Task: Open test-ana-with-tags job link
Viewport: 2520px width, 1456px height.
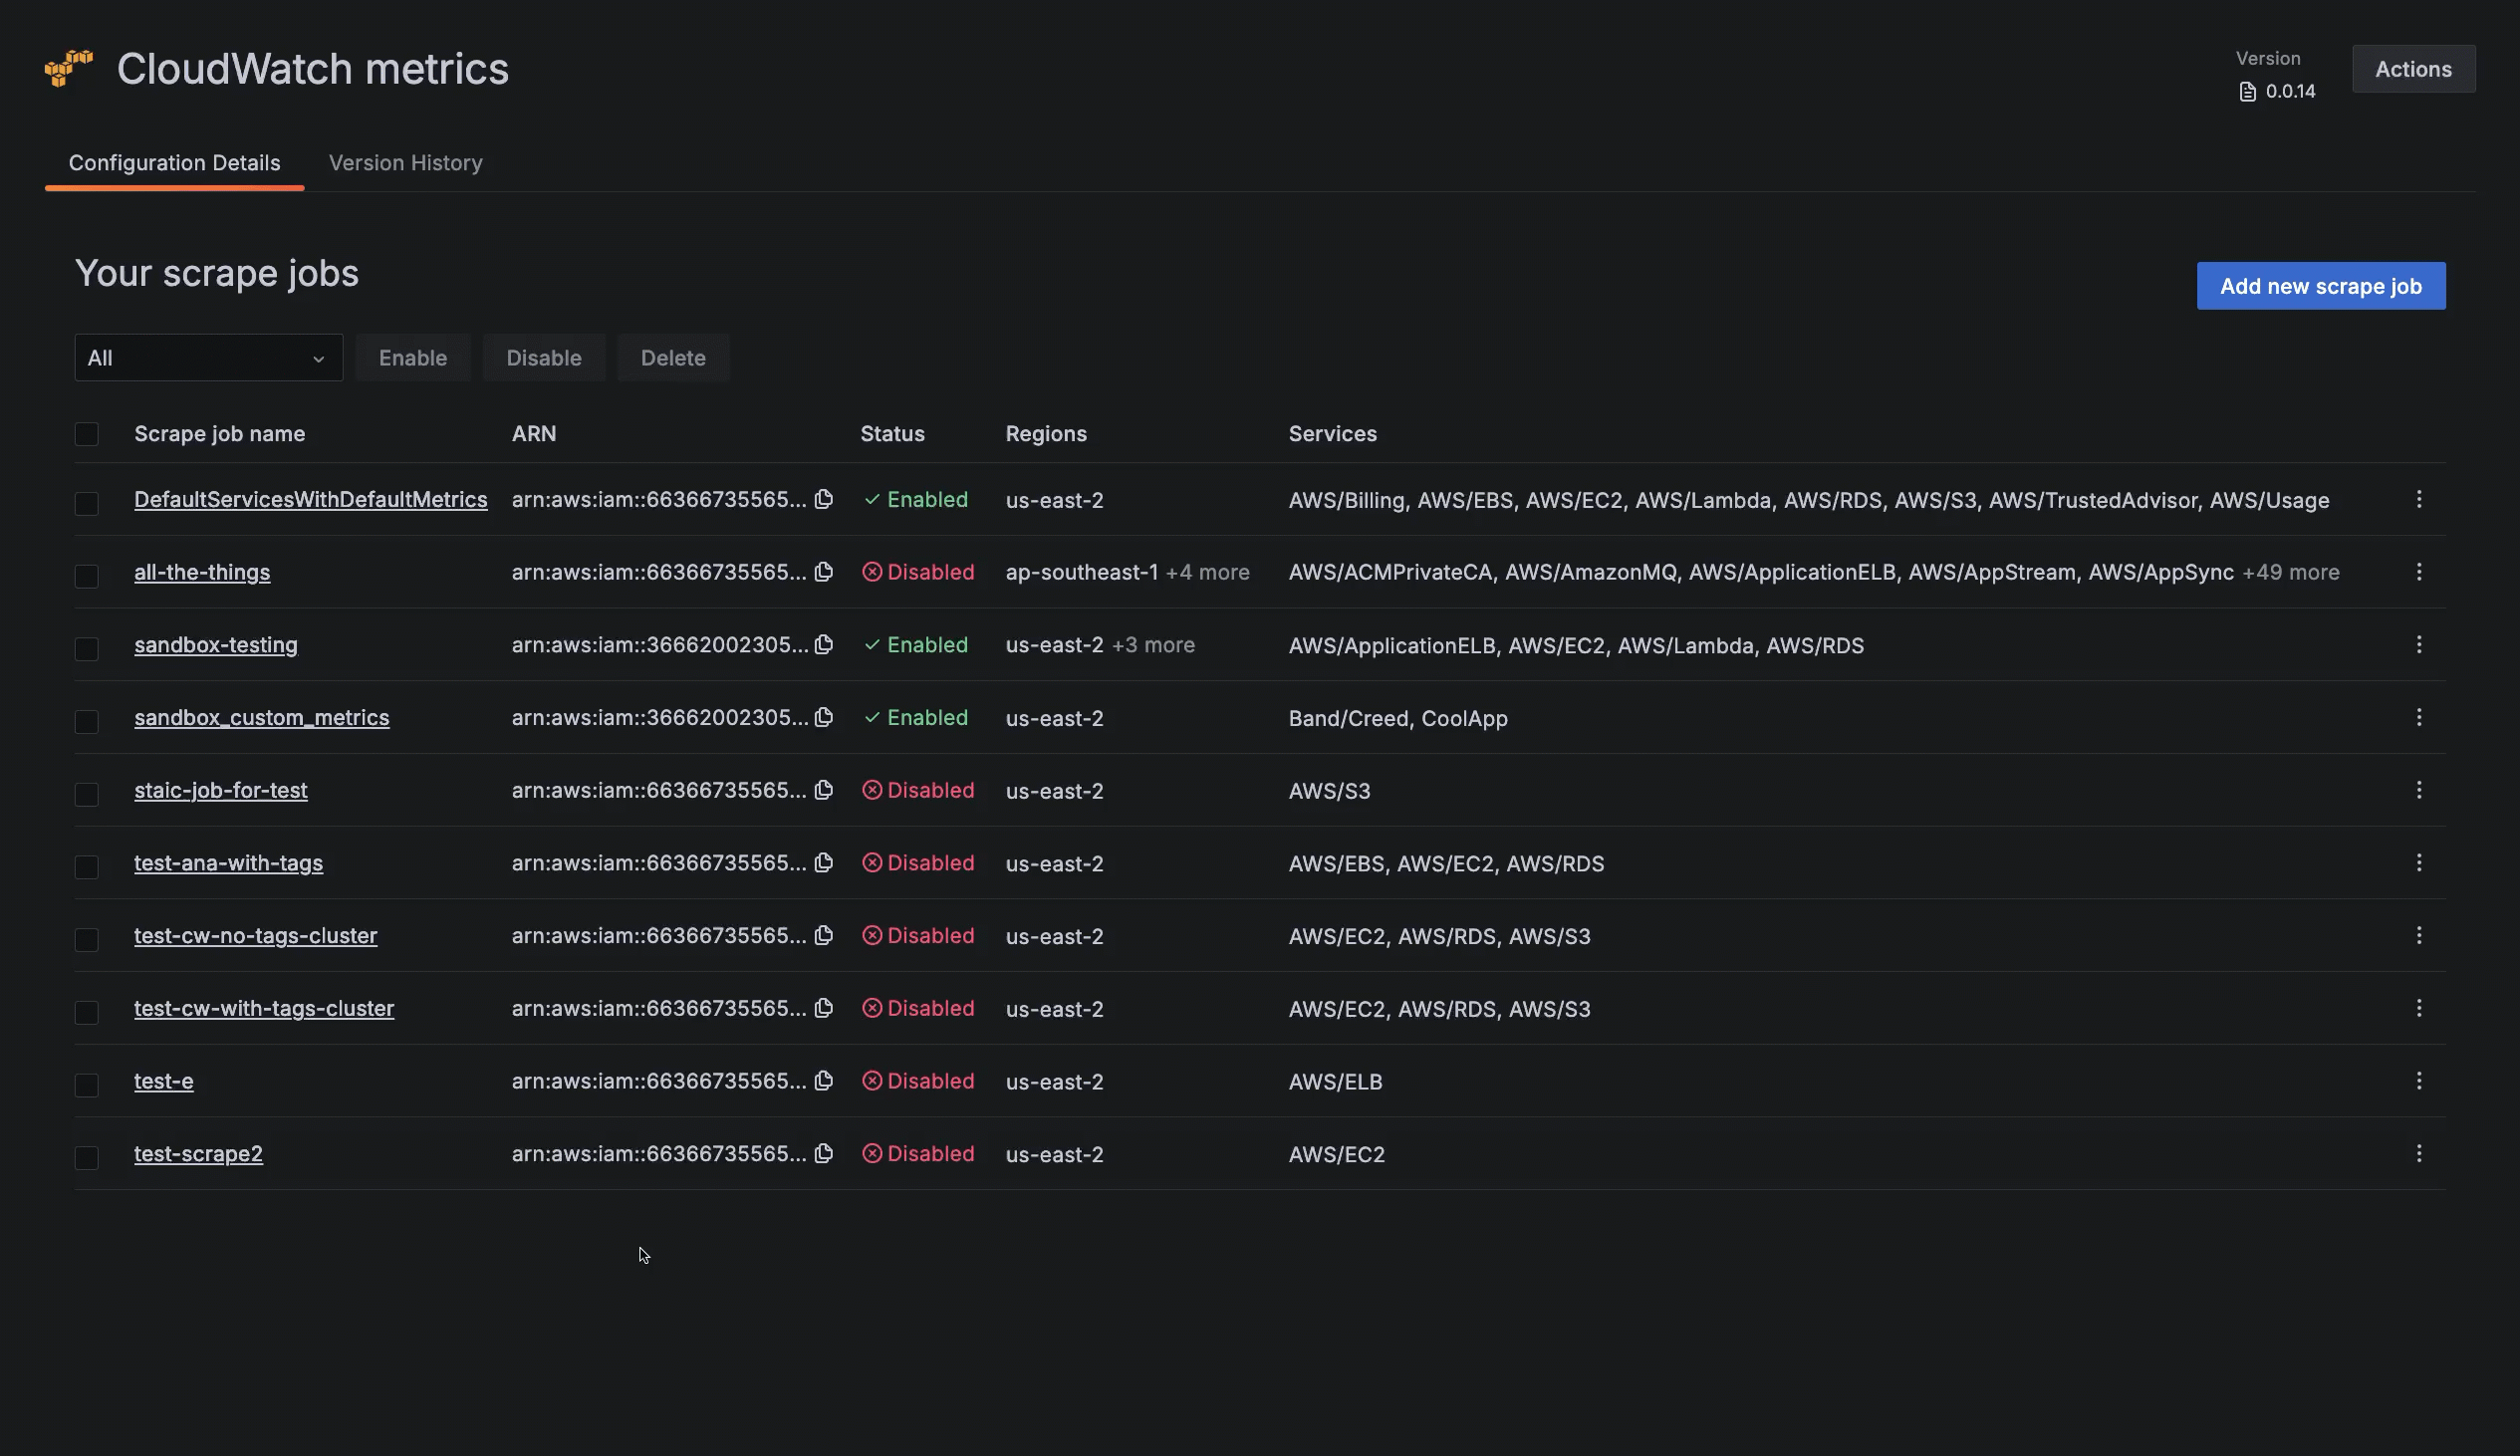Action: pyautogui.click(x=228, y=863)
